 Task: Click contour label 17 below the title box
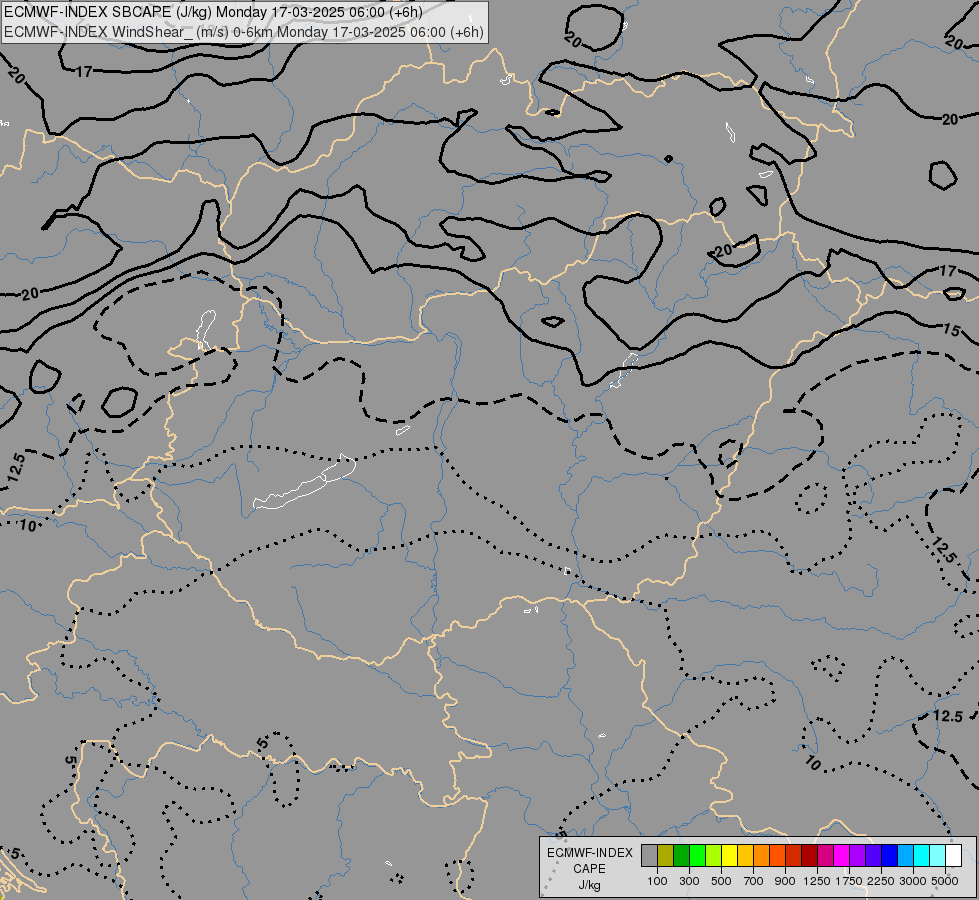[84, 72]
